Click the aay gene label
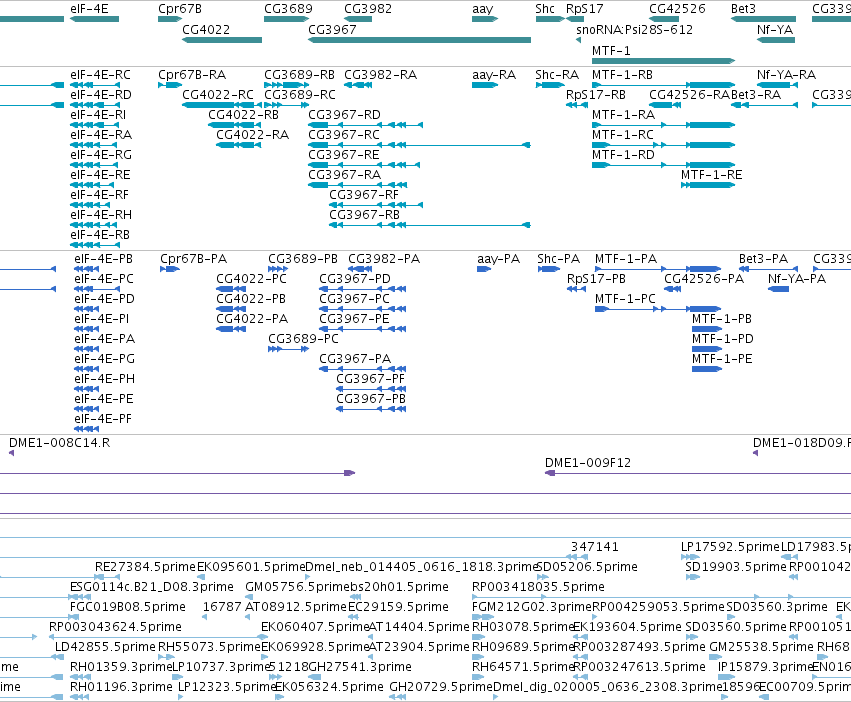851x702 pixels. click(x=482, y=9)
